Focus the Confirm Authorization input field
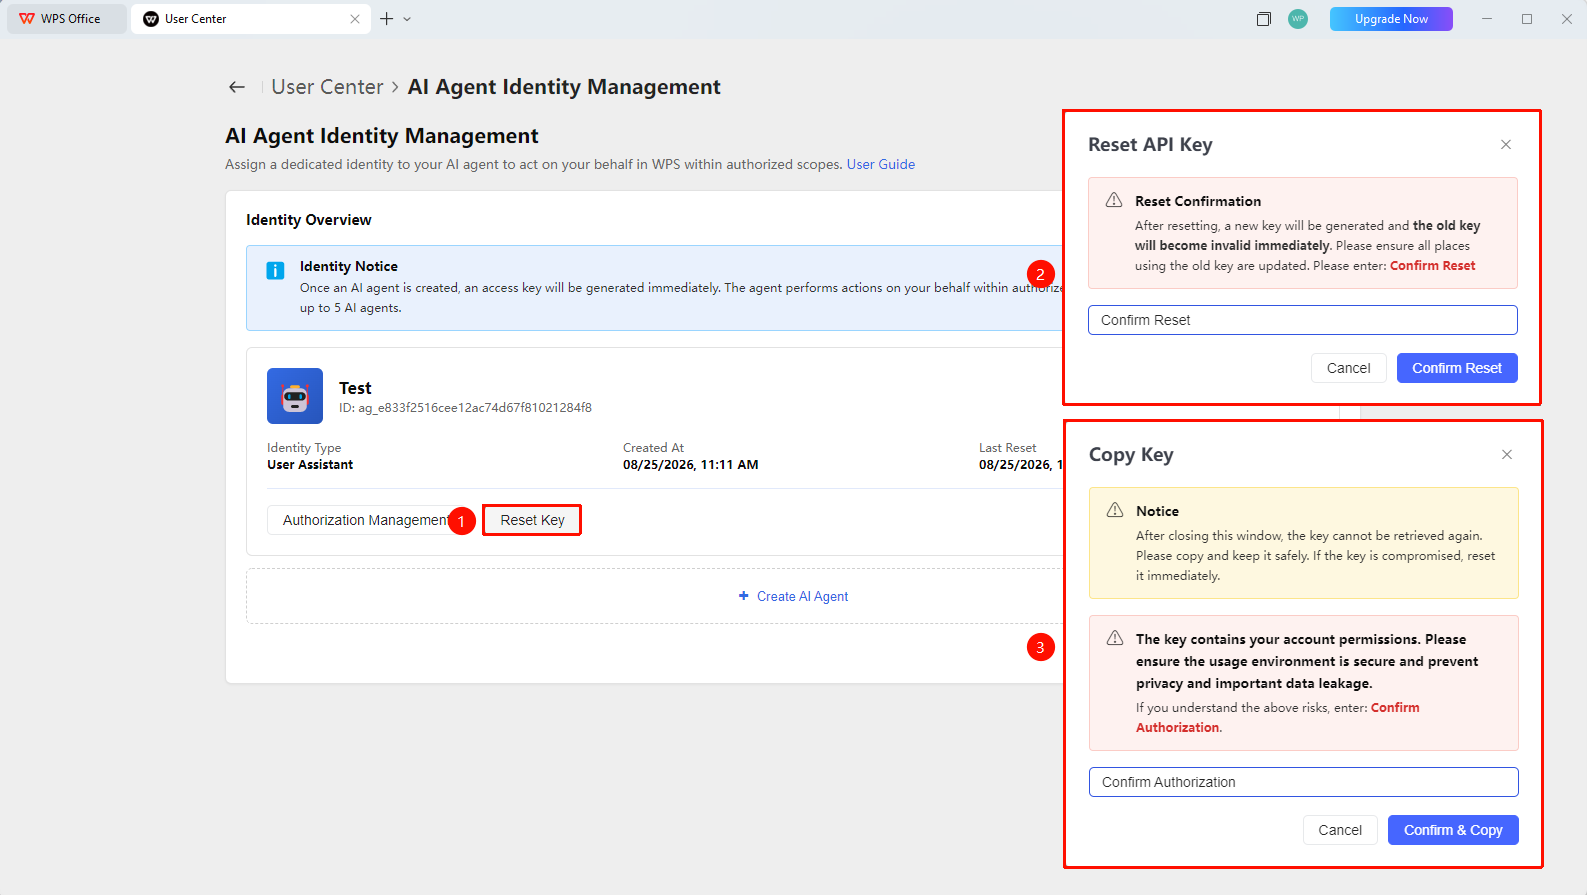Screen dimensions: 1587x895 (x=1304, y=782)
